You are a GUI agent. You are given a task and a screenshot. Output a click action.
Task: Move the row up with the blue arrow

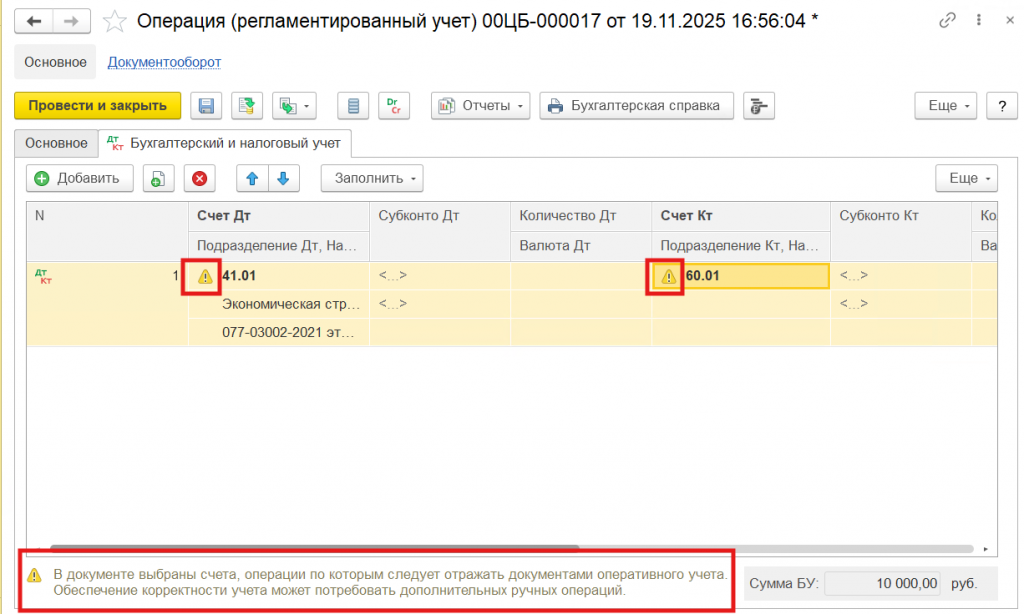pyautogui.click(x=252, y=178)
